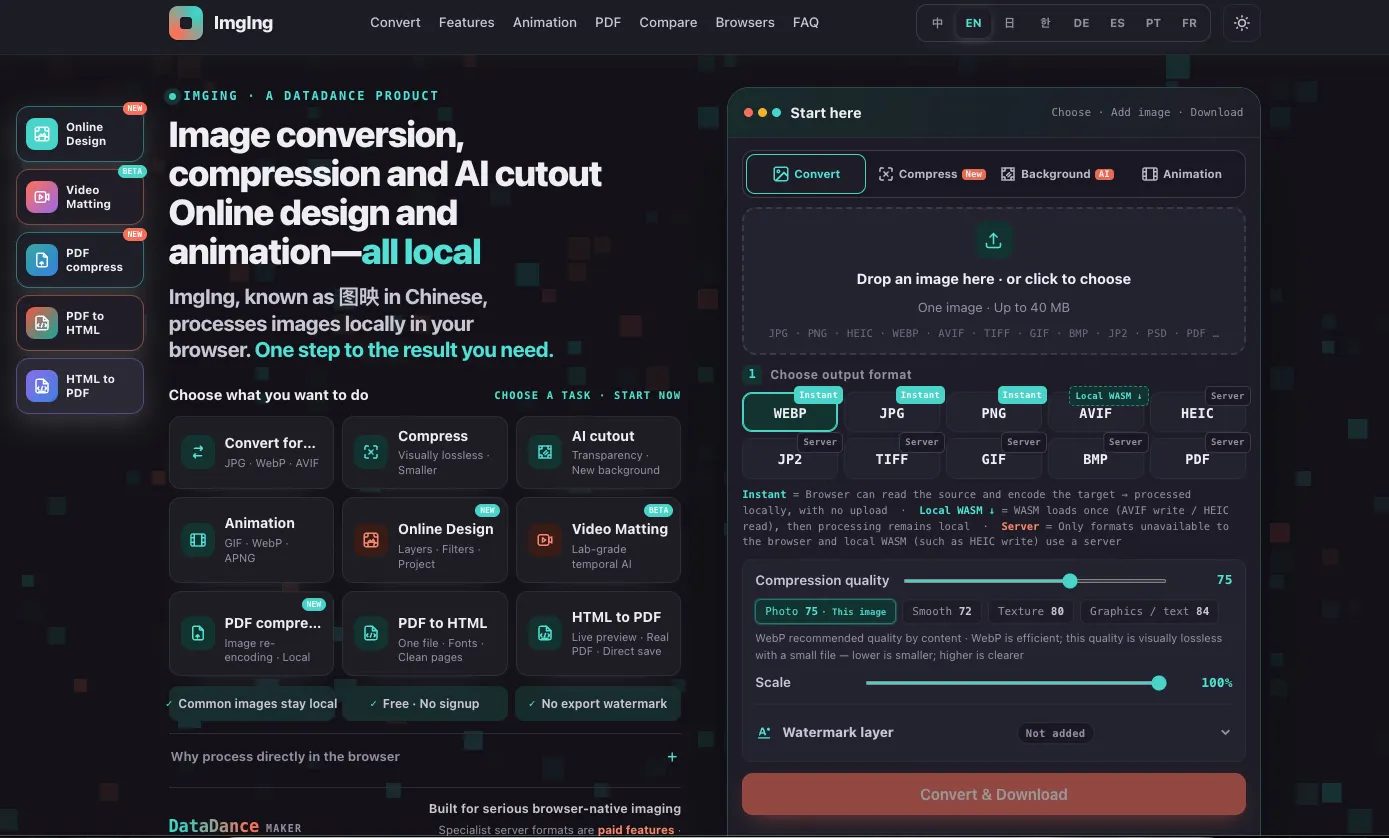The width and height of the screenshot is (1389, 838).
Task: Apply the 'Smooth 72' quality preset
Action: (x=942, y=611)
